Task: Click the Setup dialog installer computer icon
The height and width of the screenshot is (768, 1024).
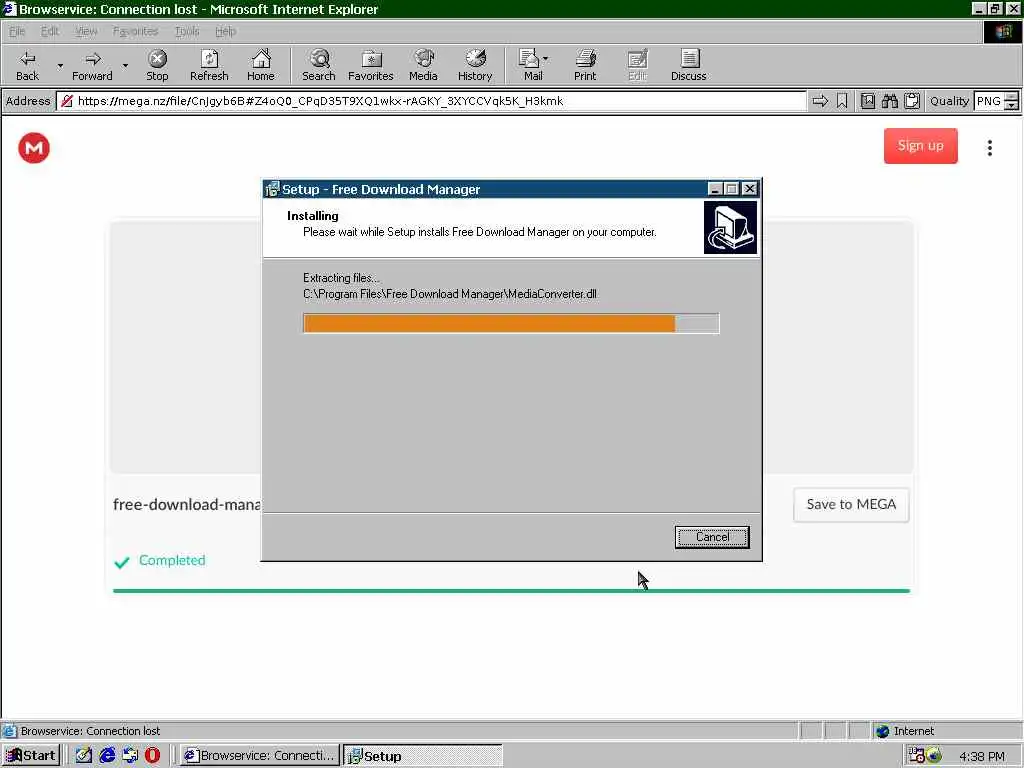Action: point(730,227)
